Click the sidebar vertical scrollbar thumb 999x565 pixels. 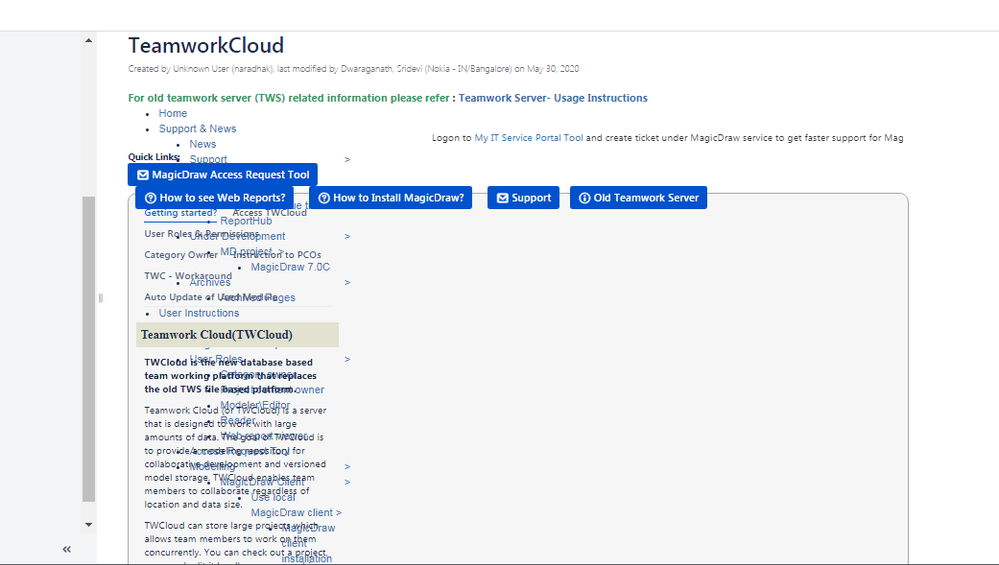pos(89,349)
